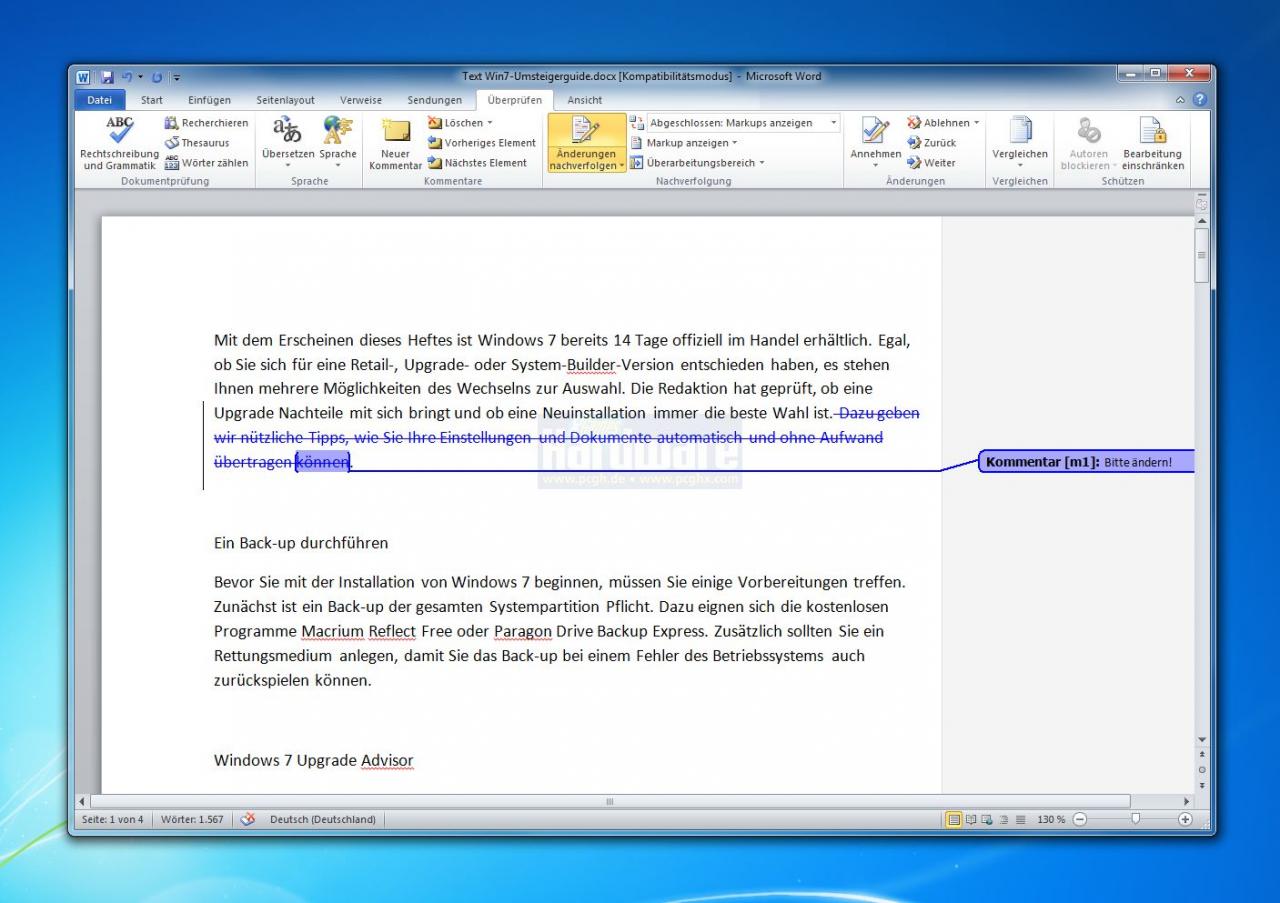The image size is (1280, 903).
Task: Click the horizontal scrollbar thumb
Action: pos(610,801)
